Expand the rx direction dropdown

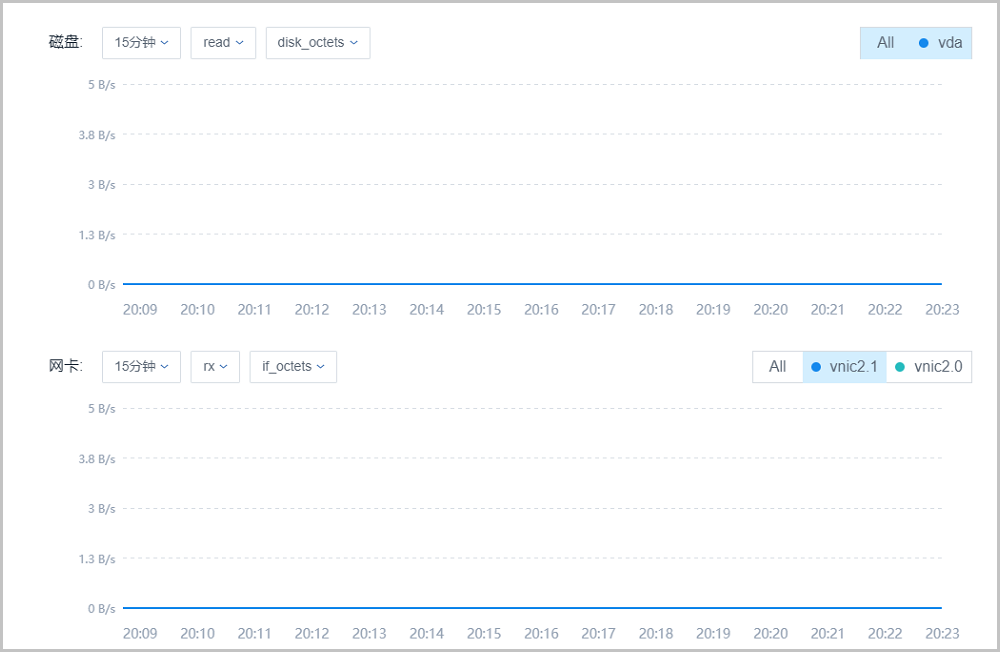(215, 367)
